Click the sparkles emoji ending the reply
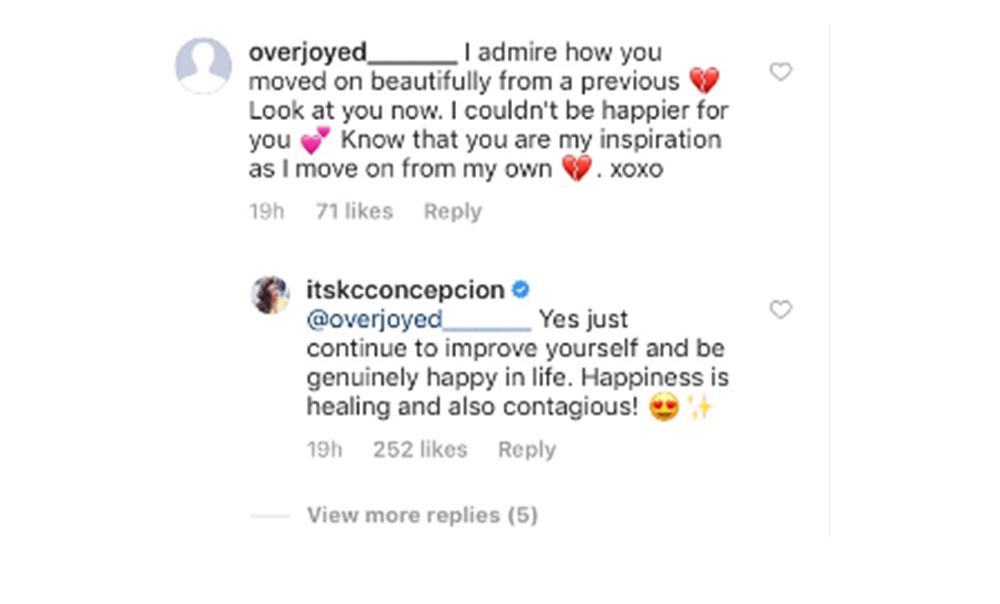Viewport: 1000px width, 604px height. 699,408
